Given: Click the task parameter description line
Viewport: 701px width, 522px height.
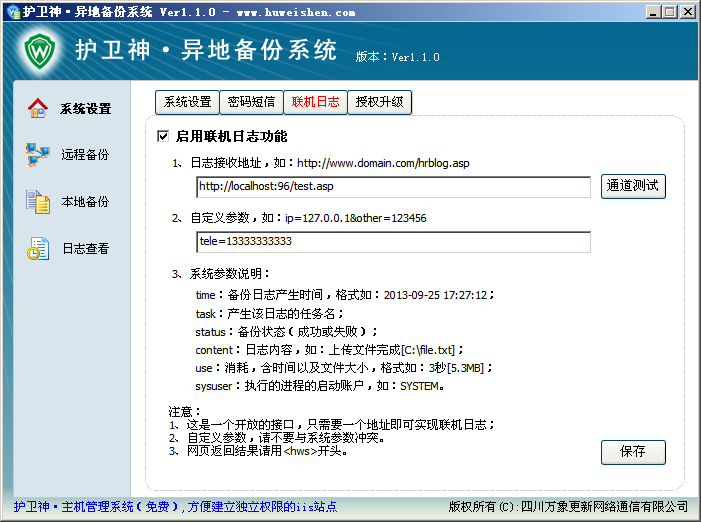Looking at the screenshot, I should click(269, 313).
